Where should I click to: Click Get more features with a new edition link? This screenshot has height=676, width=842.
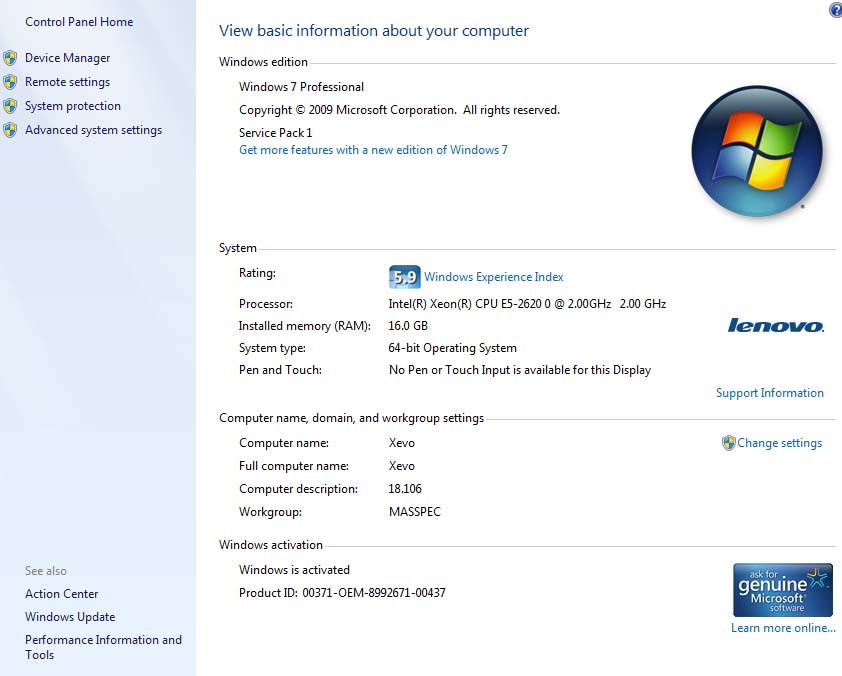[x=373, y=150]
